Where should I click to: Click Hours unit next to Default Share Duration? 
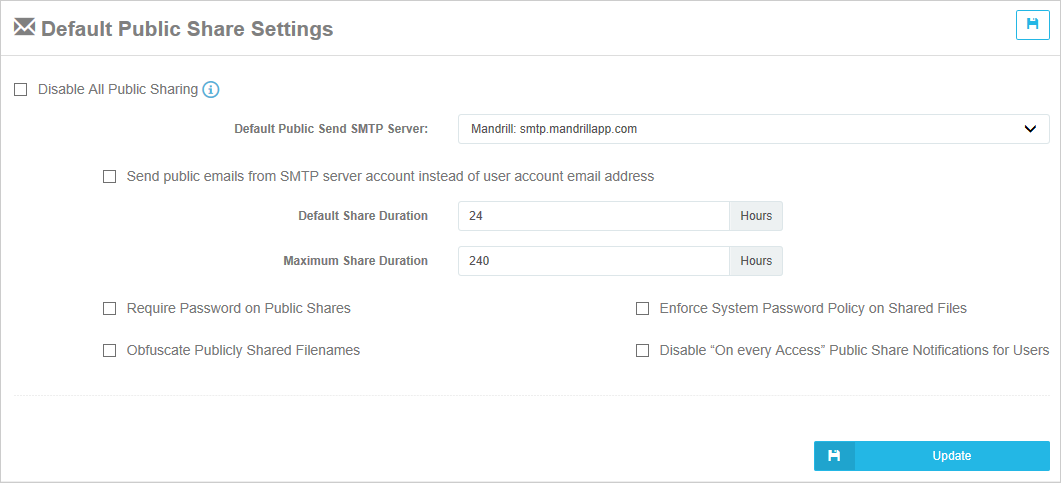click(x=756, y=216)
